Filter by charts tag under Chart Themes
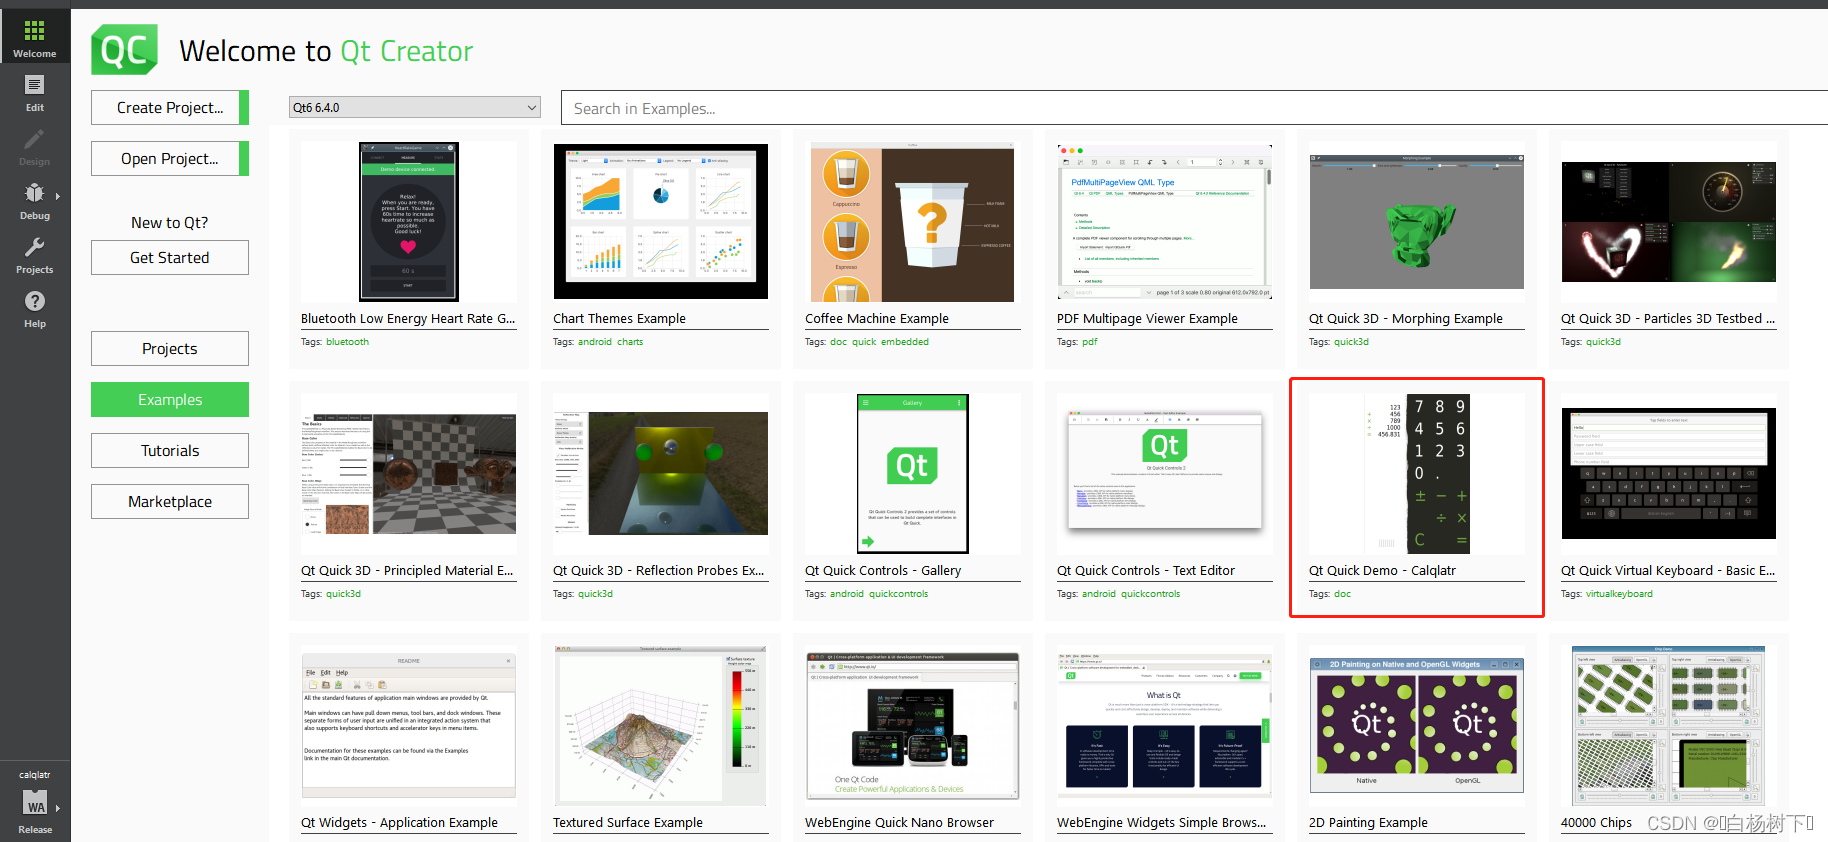The width and height of the screenshot is (1828, 842). click(x=630, y=342)
